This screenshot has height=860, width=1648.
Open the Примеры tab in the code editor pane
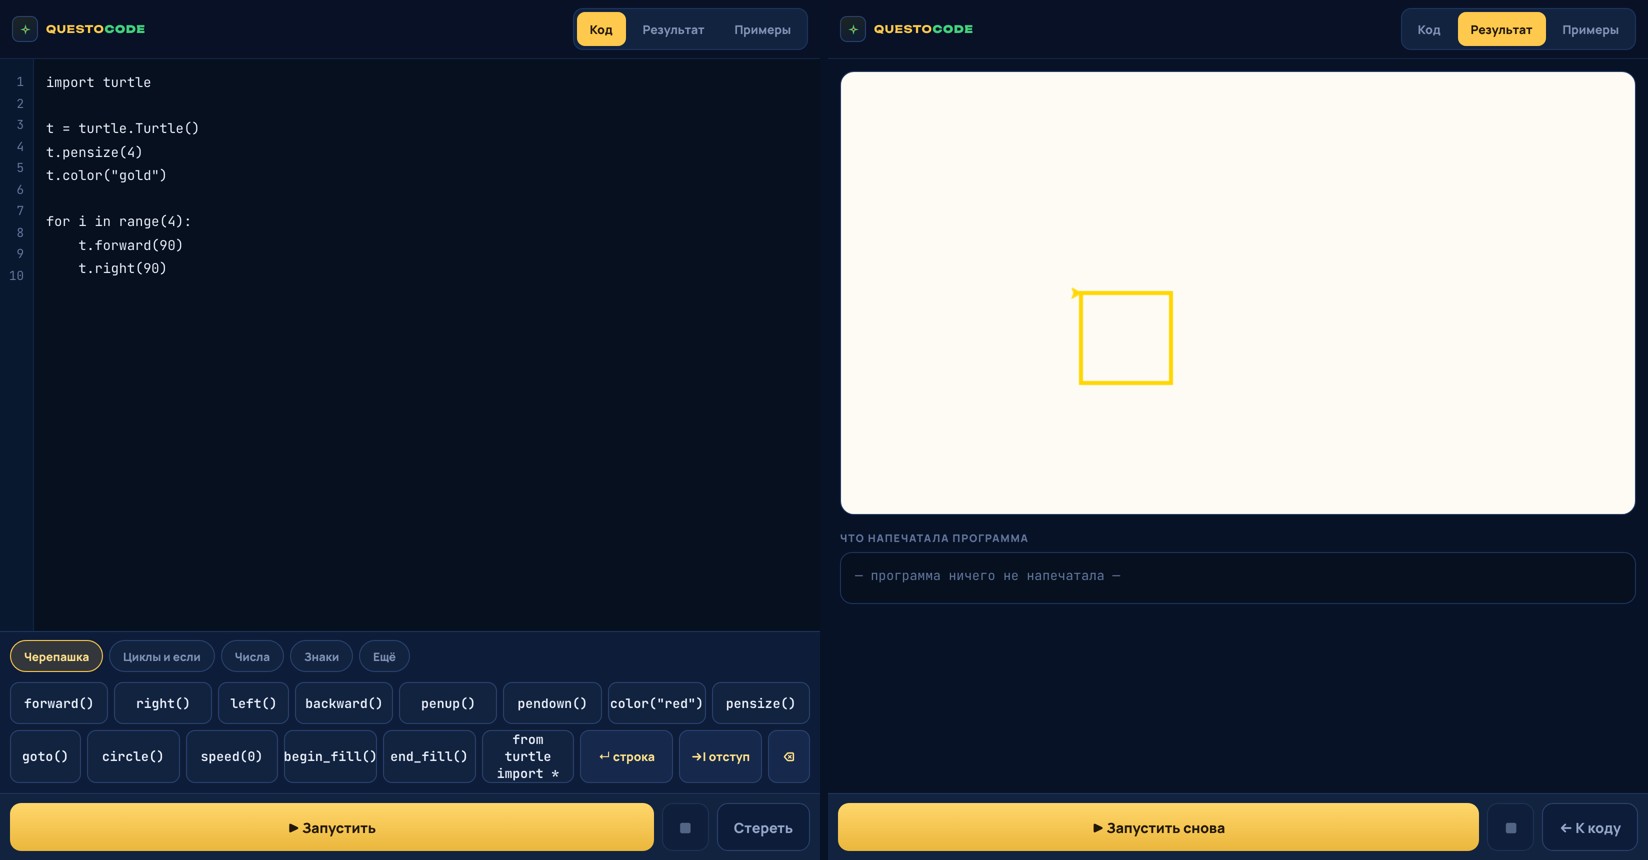click(762, 30)
